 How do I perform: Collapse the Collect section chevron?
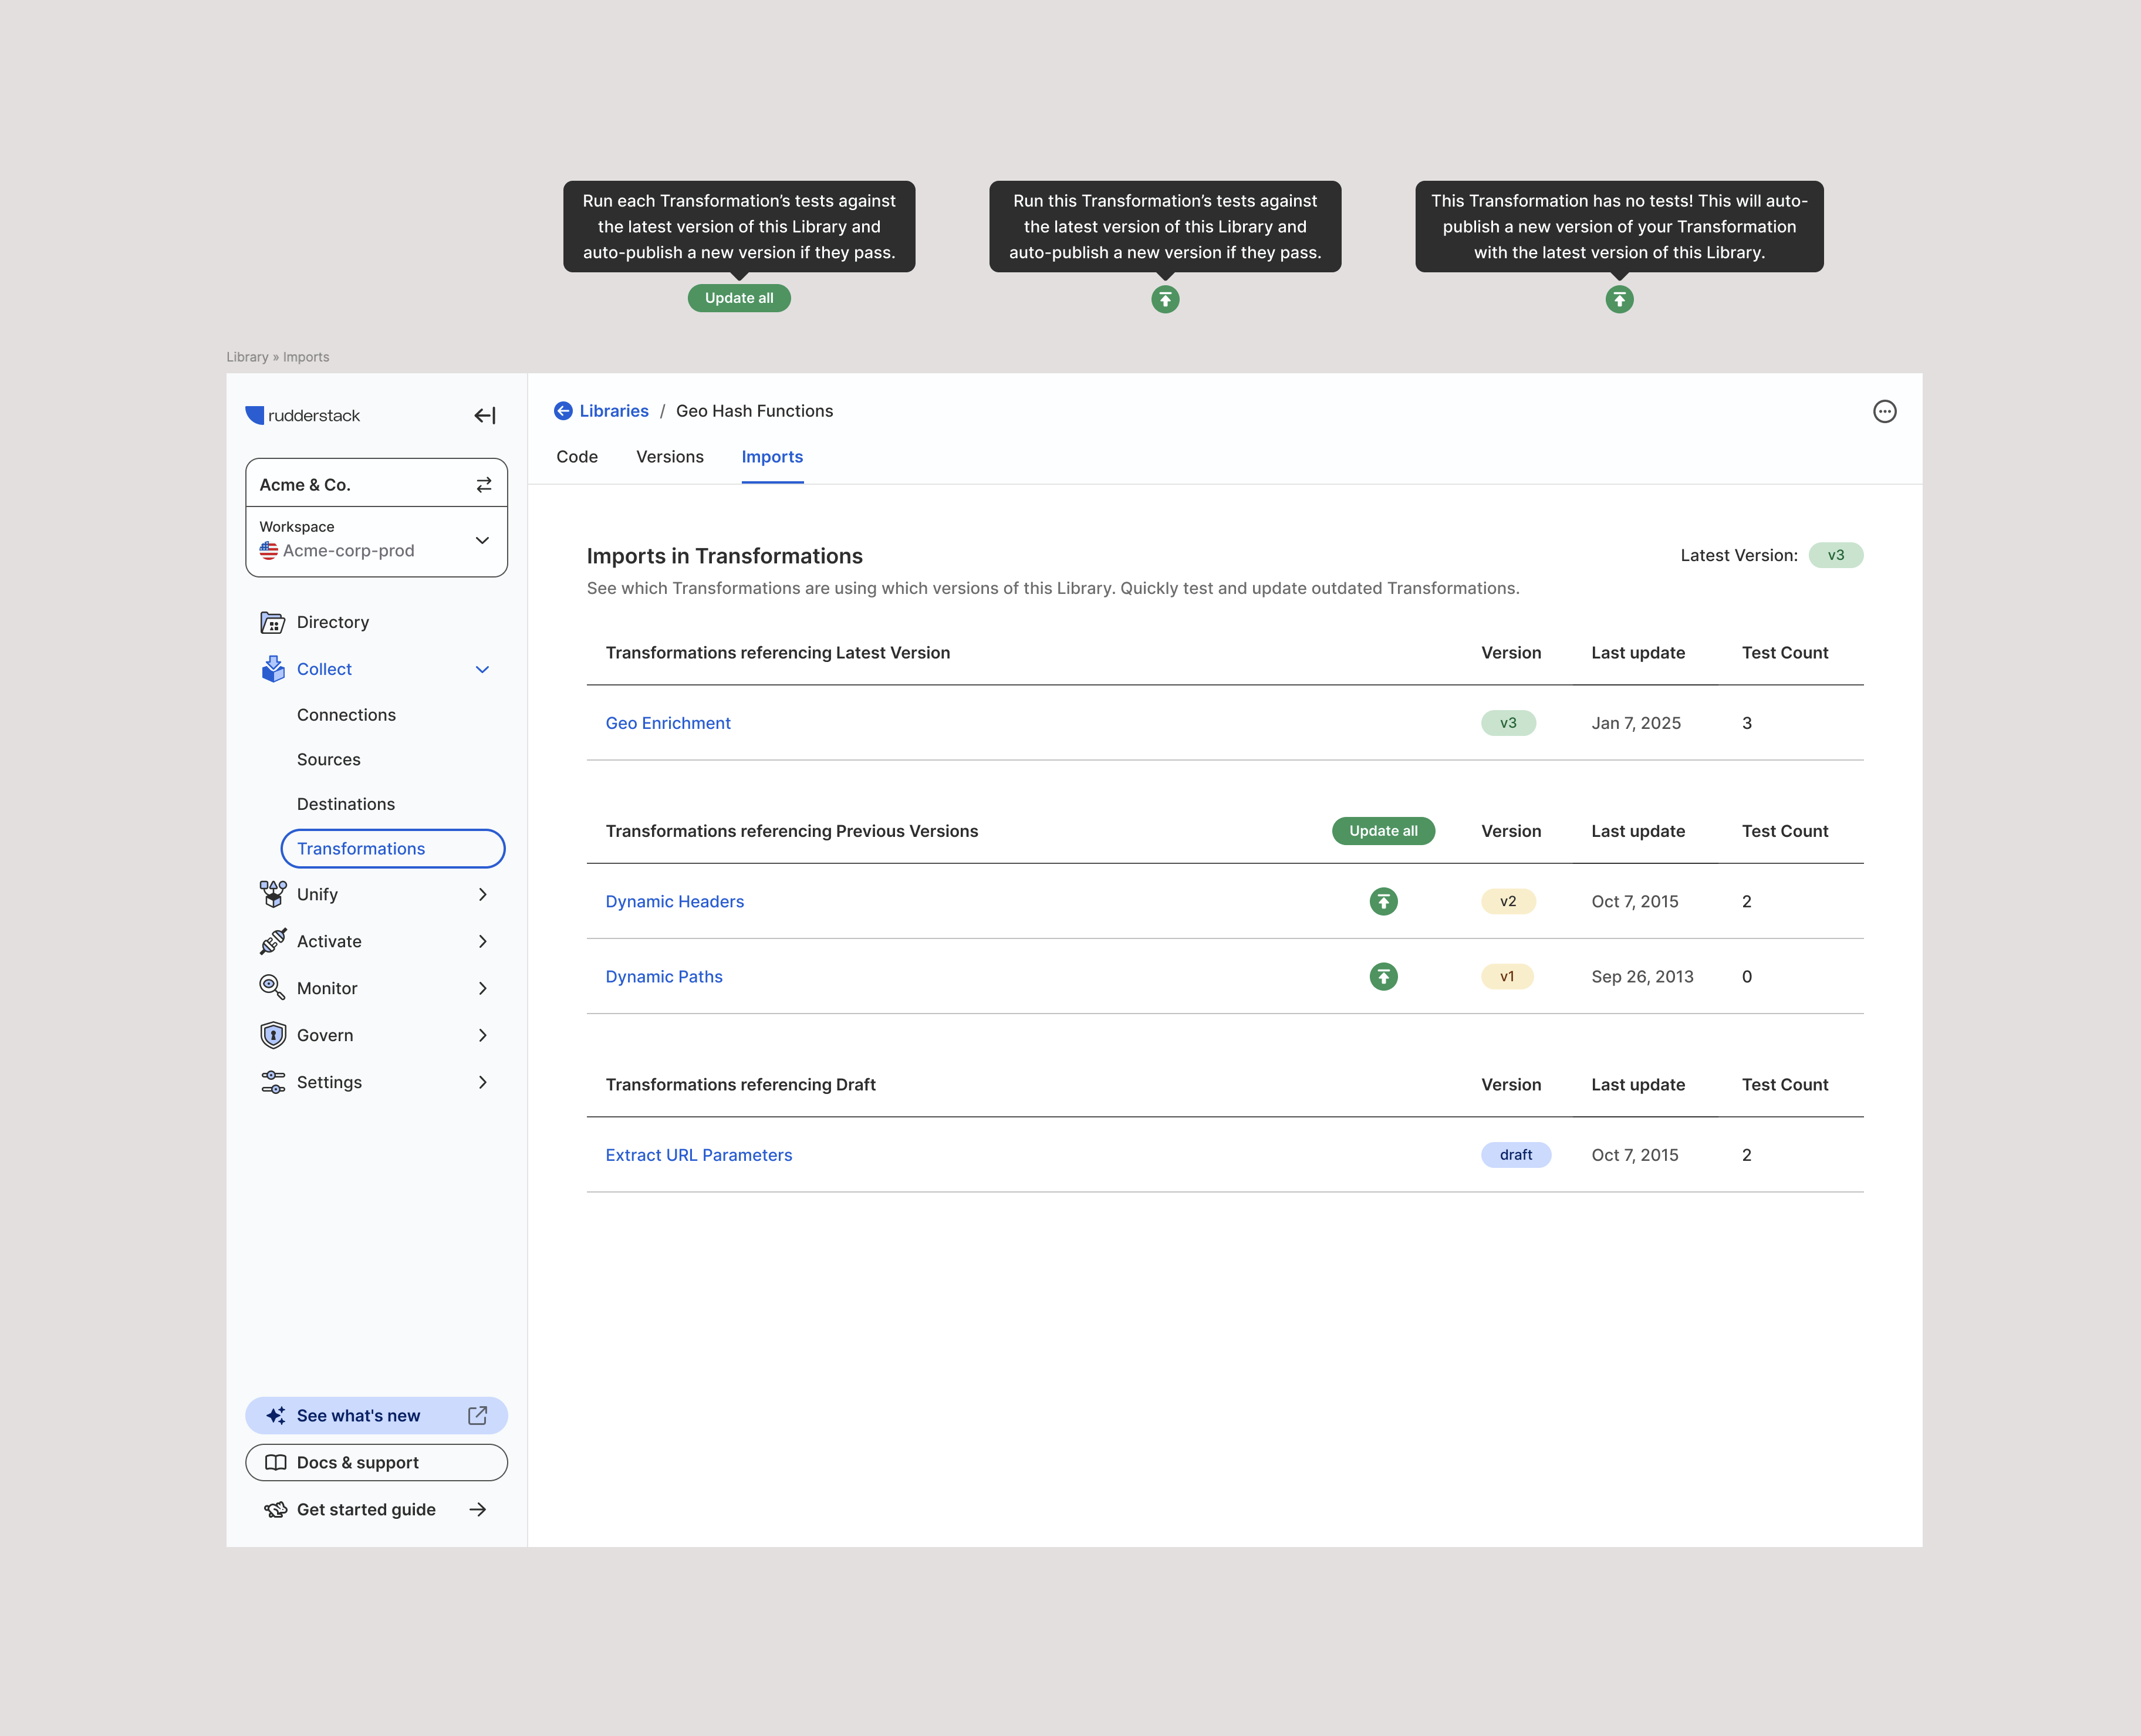click(x=482, y=669)
